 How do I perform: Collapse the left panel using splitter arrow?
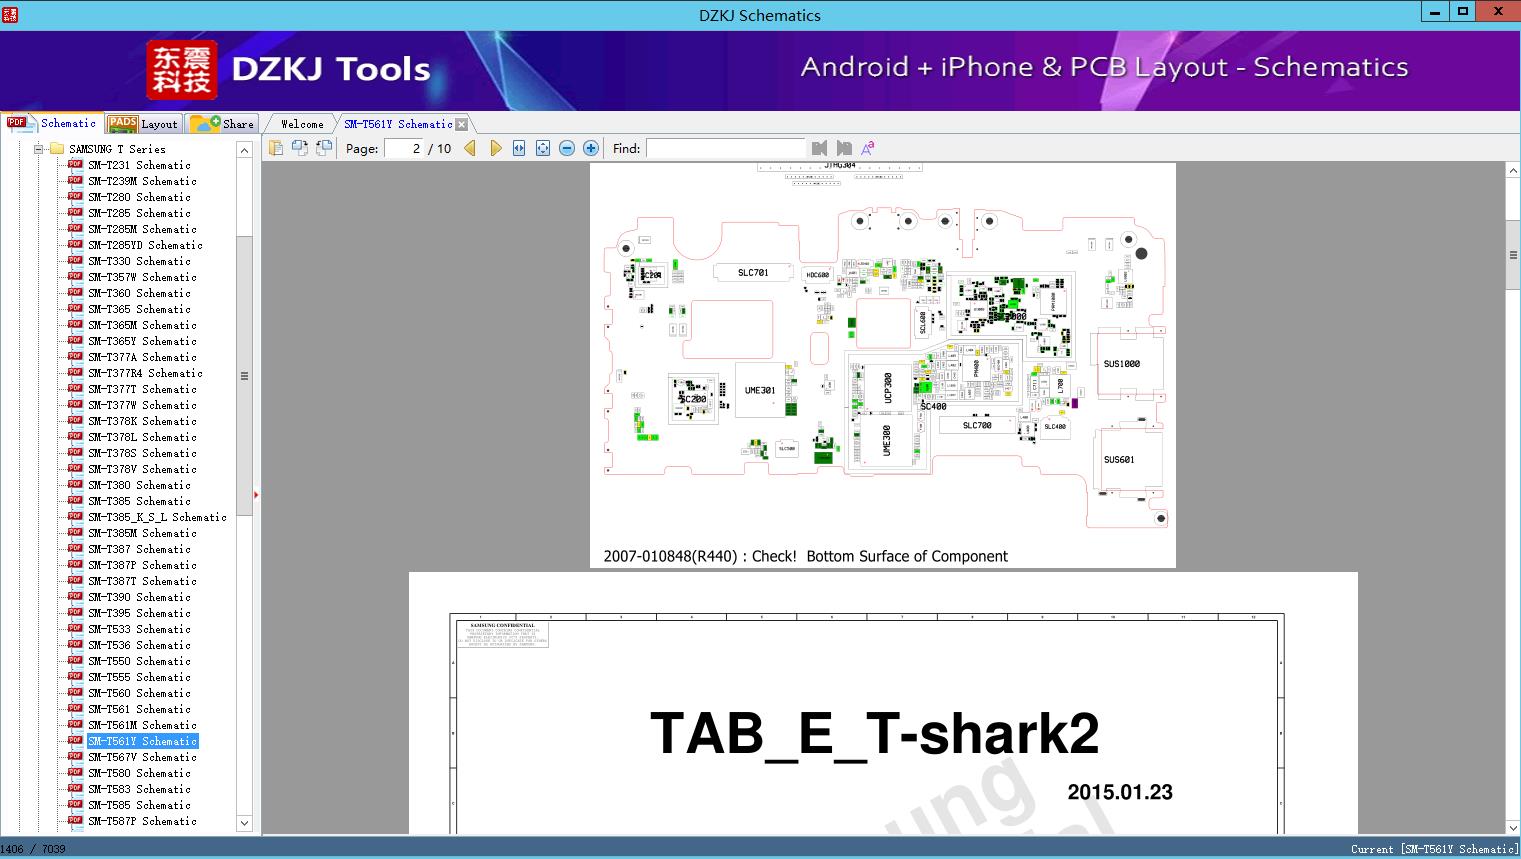point(257,495)
